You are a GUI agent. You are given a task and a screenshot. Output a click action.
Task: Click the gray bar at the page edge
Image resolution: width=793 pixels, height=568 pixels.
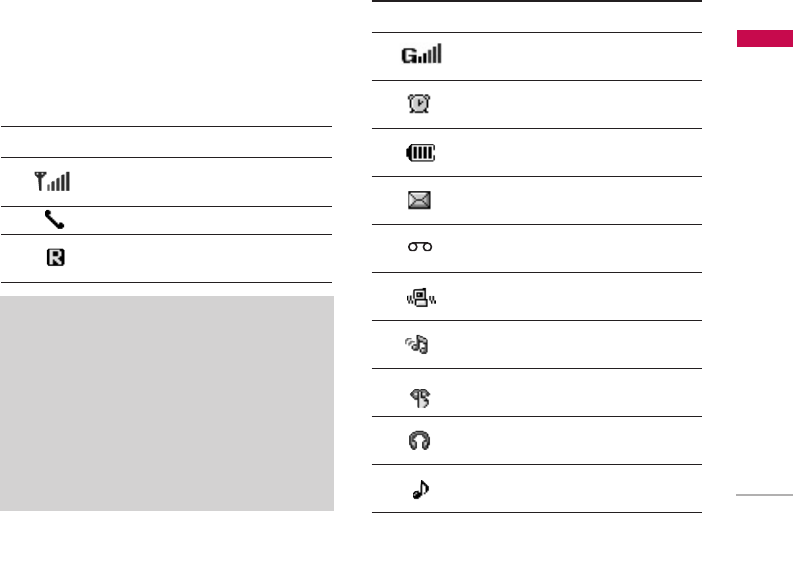pos(764,494)
